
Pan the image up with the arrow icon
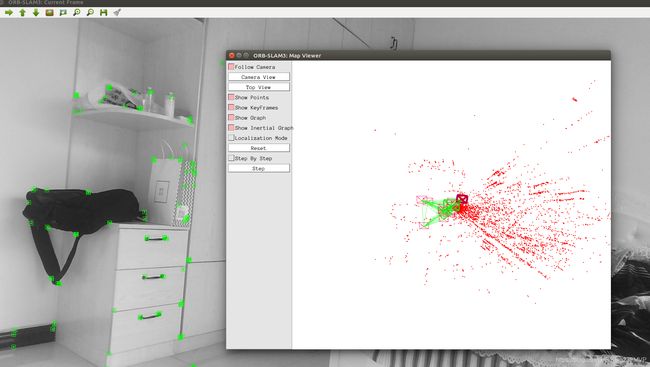point(22,13)
